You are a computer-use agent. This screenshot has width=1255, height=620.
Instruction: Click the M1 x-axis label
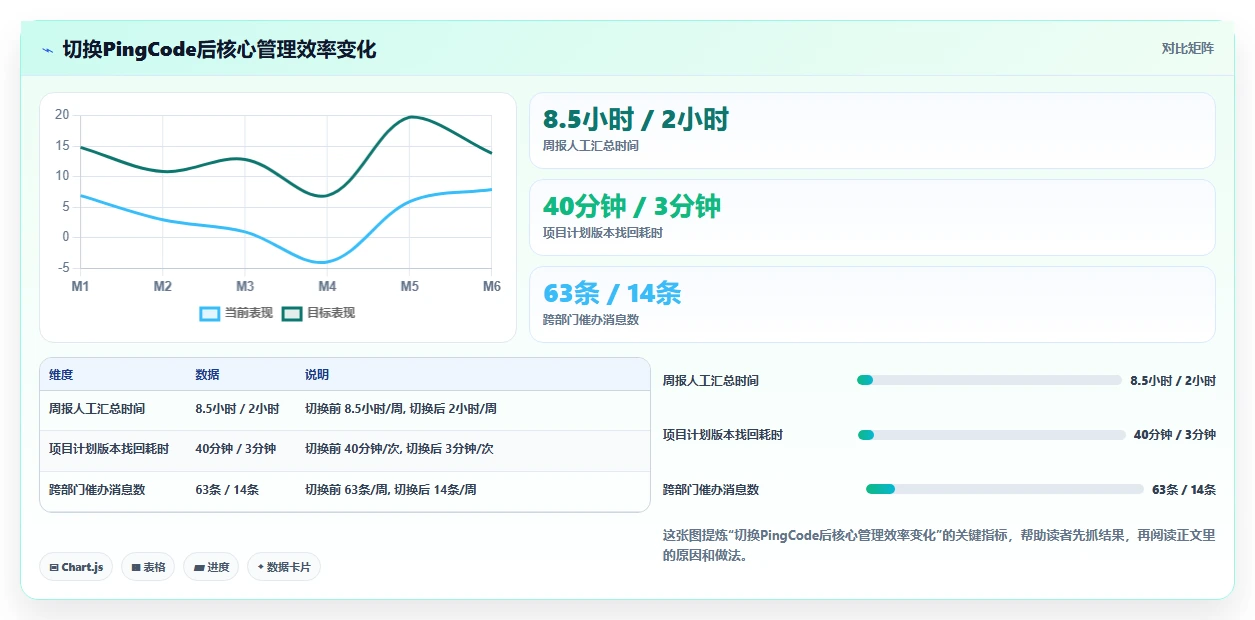(x=80, y=287)
